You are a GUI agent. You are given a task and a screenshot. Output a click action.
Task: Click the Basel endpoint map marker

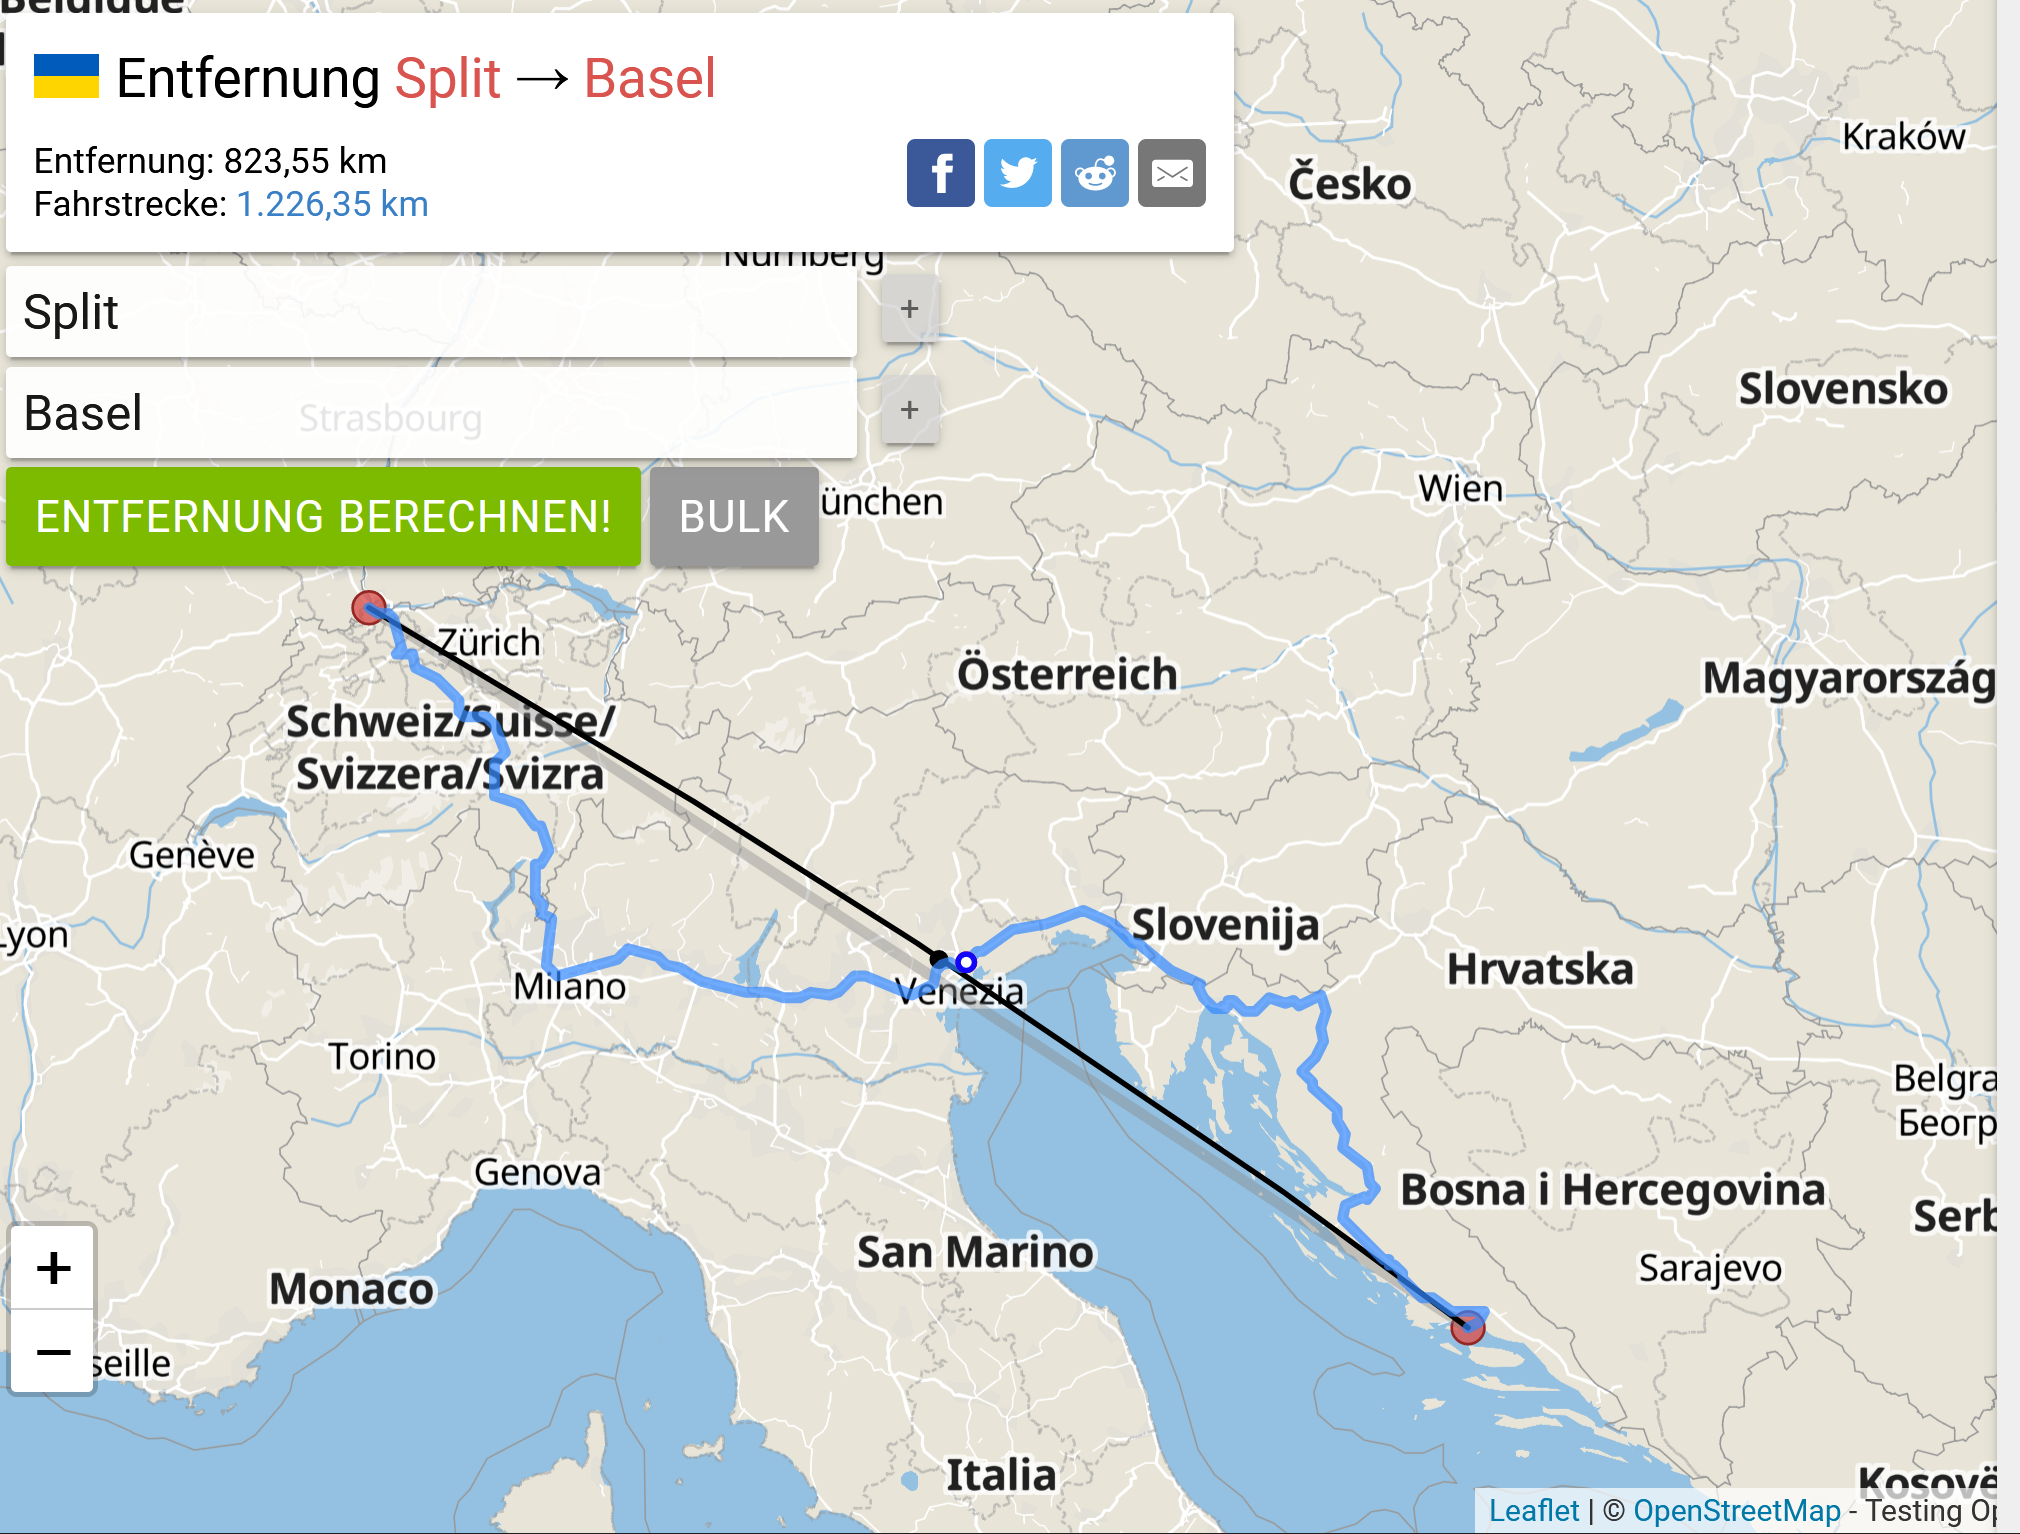tap(369, 607)
